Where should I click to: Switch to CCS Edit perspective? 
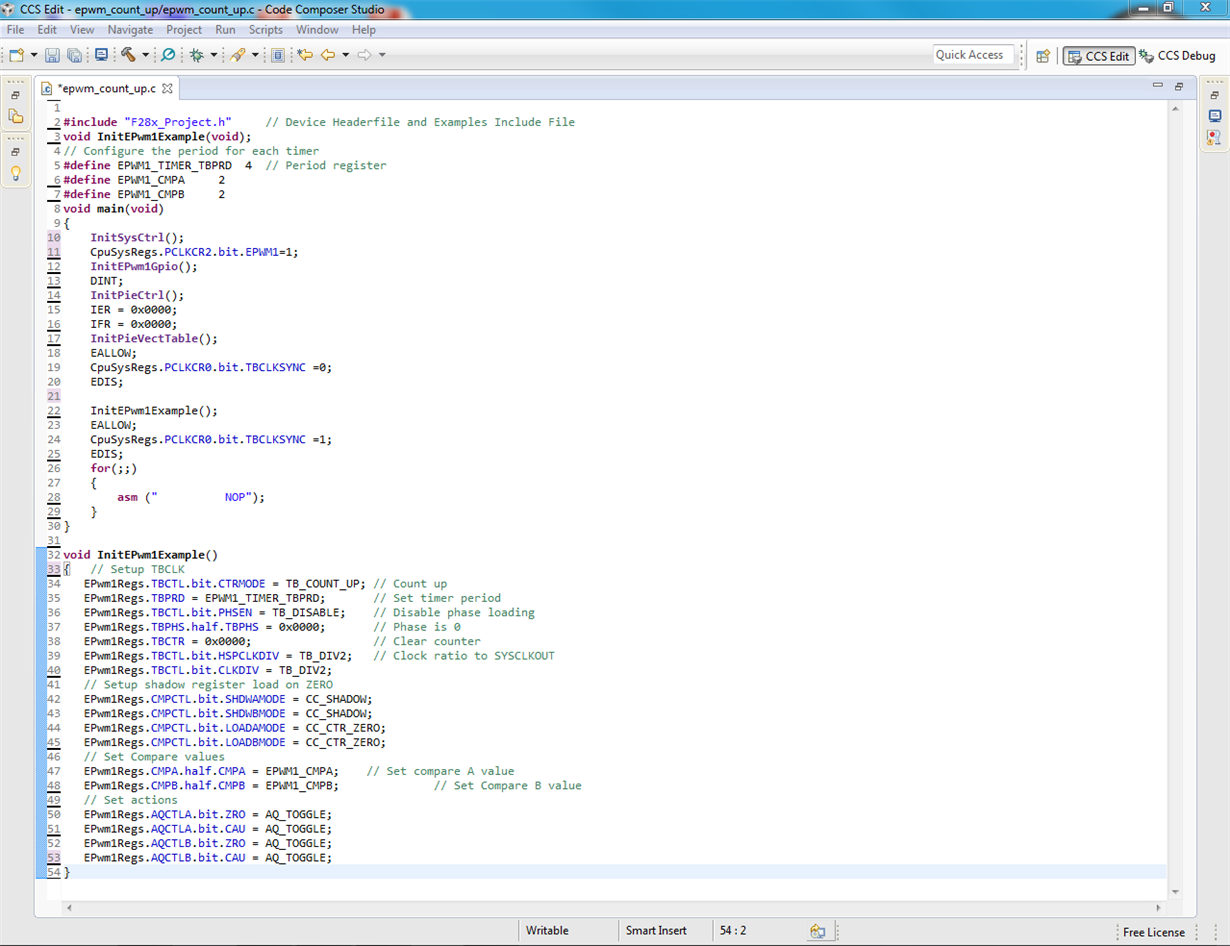click(1098, 56)
